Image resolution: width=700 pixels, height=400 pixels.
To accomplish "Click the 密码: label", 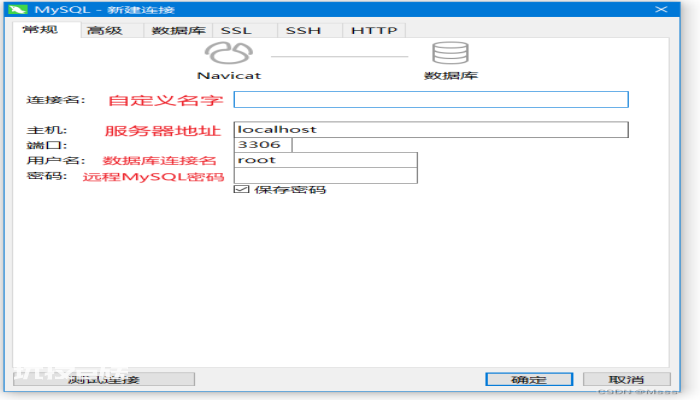I will pos(47,175).
